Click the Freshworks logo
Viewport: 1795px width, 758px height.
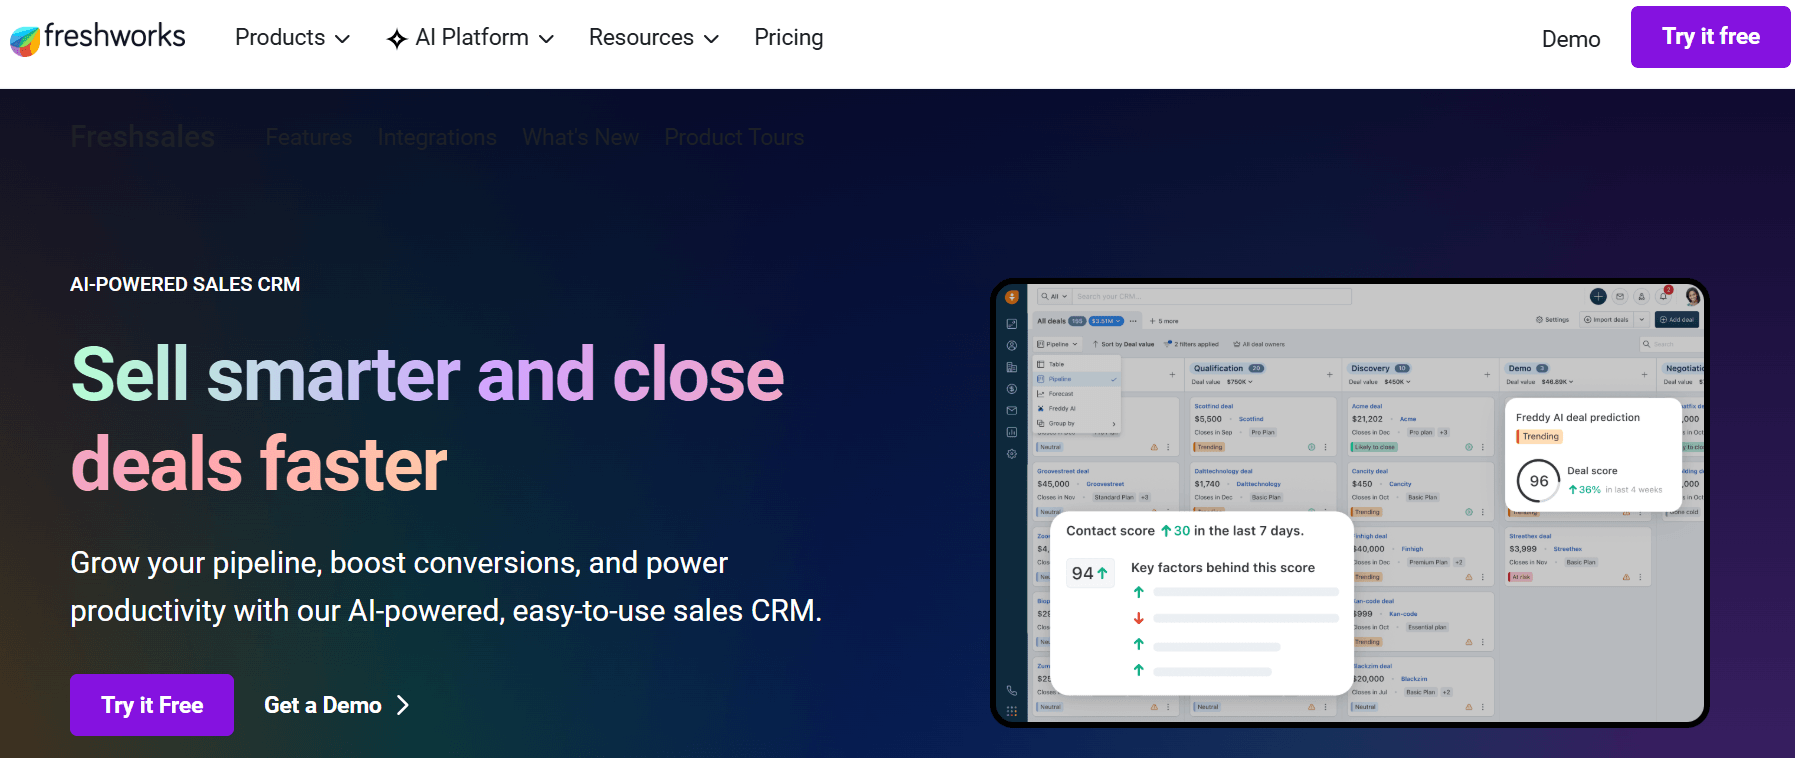coord(98,38)
